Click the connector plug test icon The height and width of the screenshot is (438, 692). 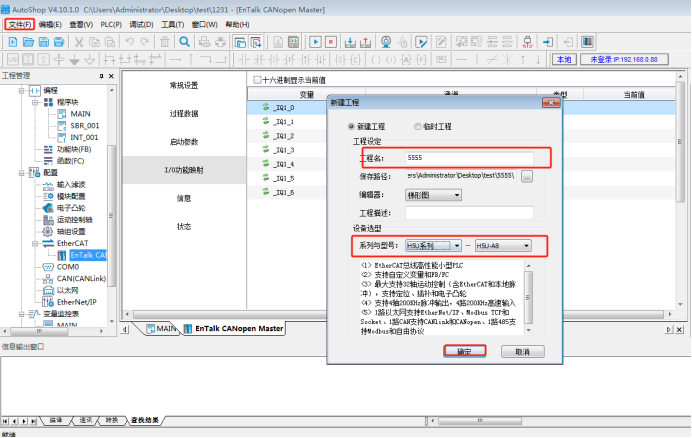pyautogui.click(x=527, y=42)
